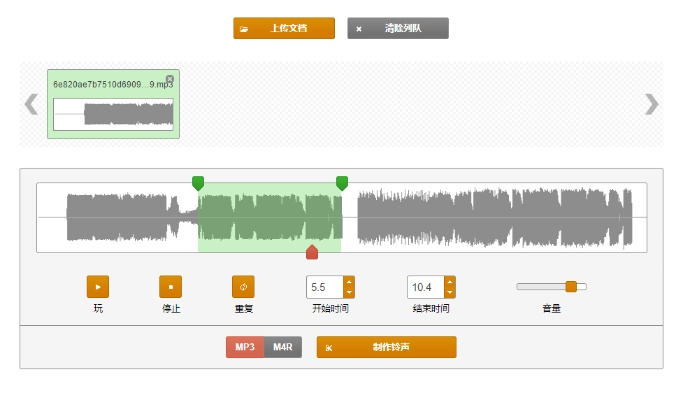Decrease start time with down arrow
This screenshot has width=690, height=400.
(349, 293)
